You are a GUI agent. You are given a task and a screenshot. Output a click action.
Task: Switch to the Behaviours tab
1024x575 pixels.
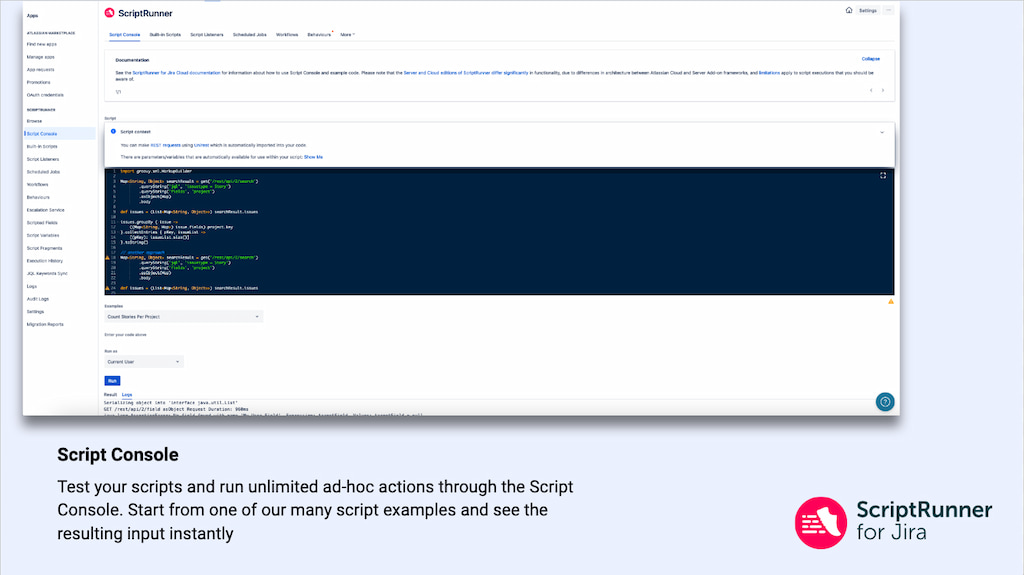coord(319,35)
